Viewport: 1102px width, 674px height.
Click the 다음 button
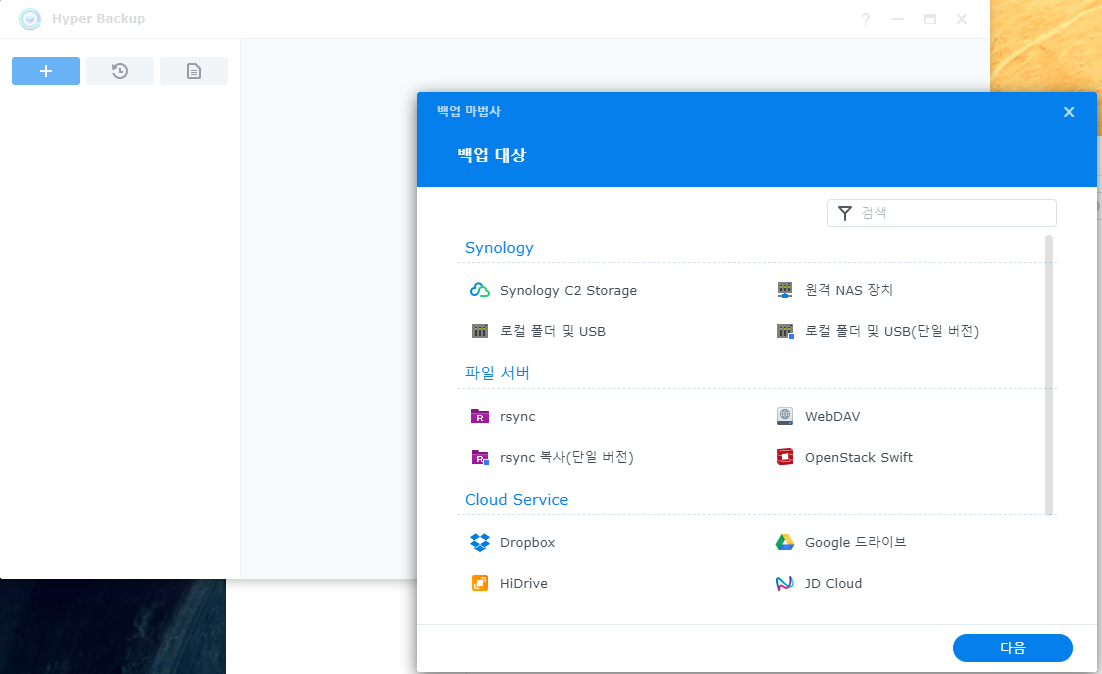click(1013, 648)
